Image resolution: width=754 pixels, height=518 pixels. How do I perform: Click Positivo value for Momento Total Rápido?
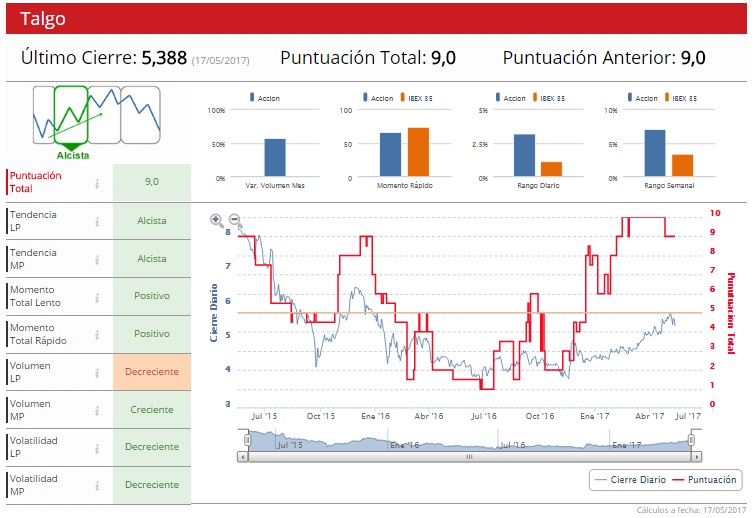[x=152, y=334]
